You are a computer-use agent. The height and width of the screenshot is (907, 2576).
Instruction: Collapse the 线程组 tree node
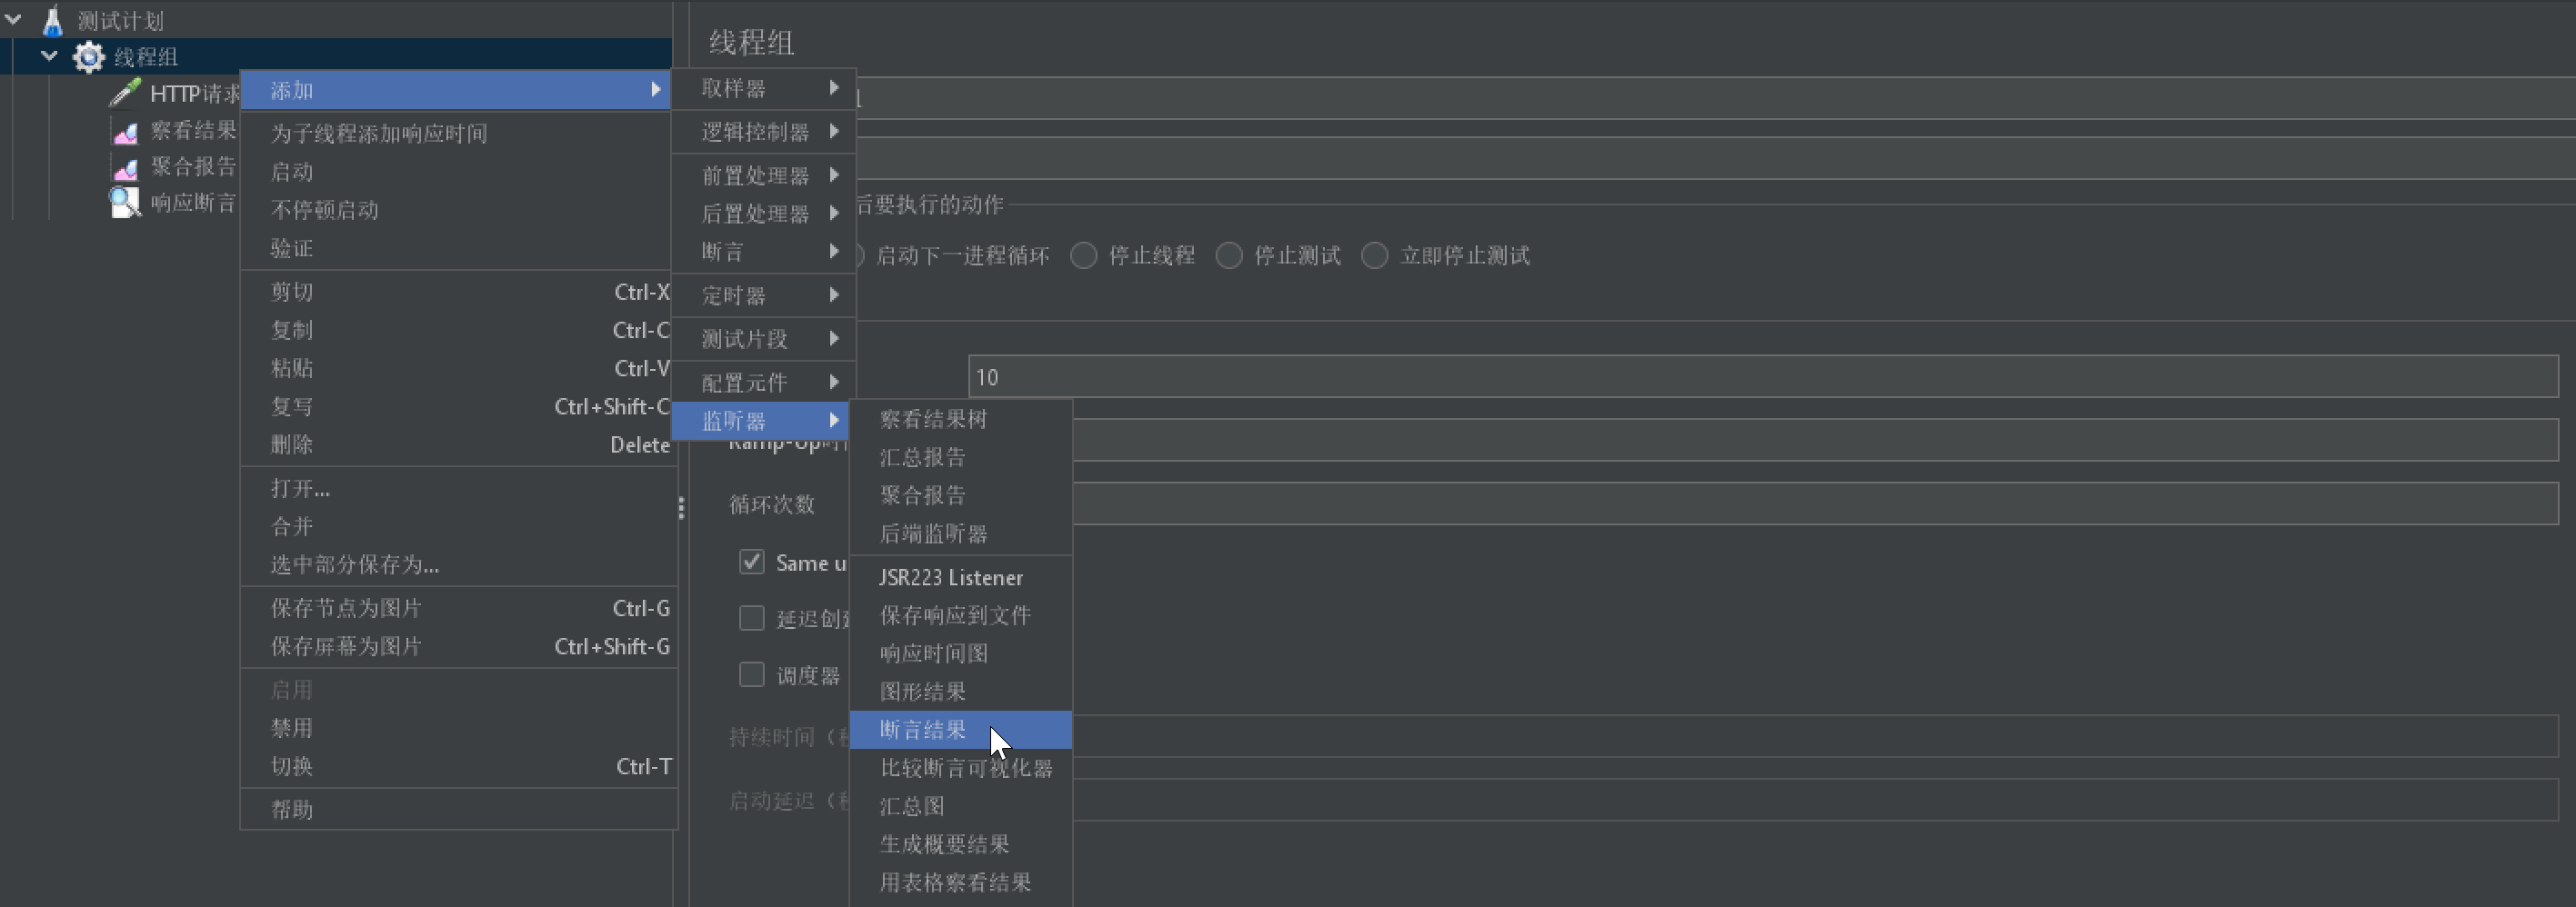point(49,57)
